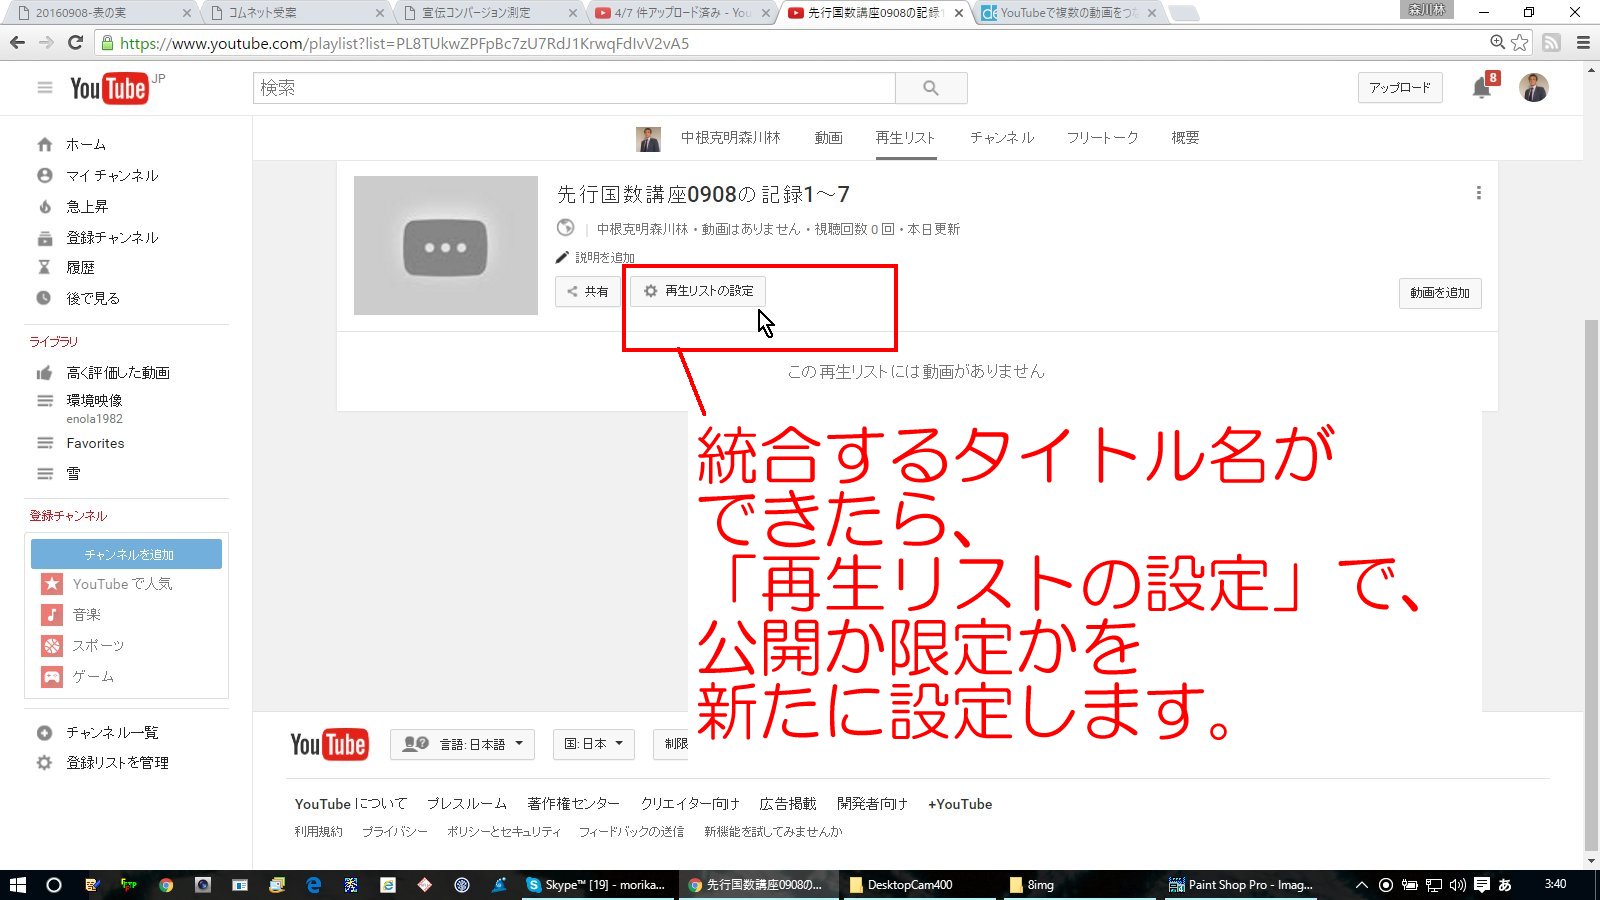Open マイ チャンネル in sidebar
This screenshot has width=1600, height=900.
tap(112, 176)
